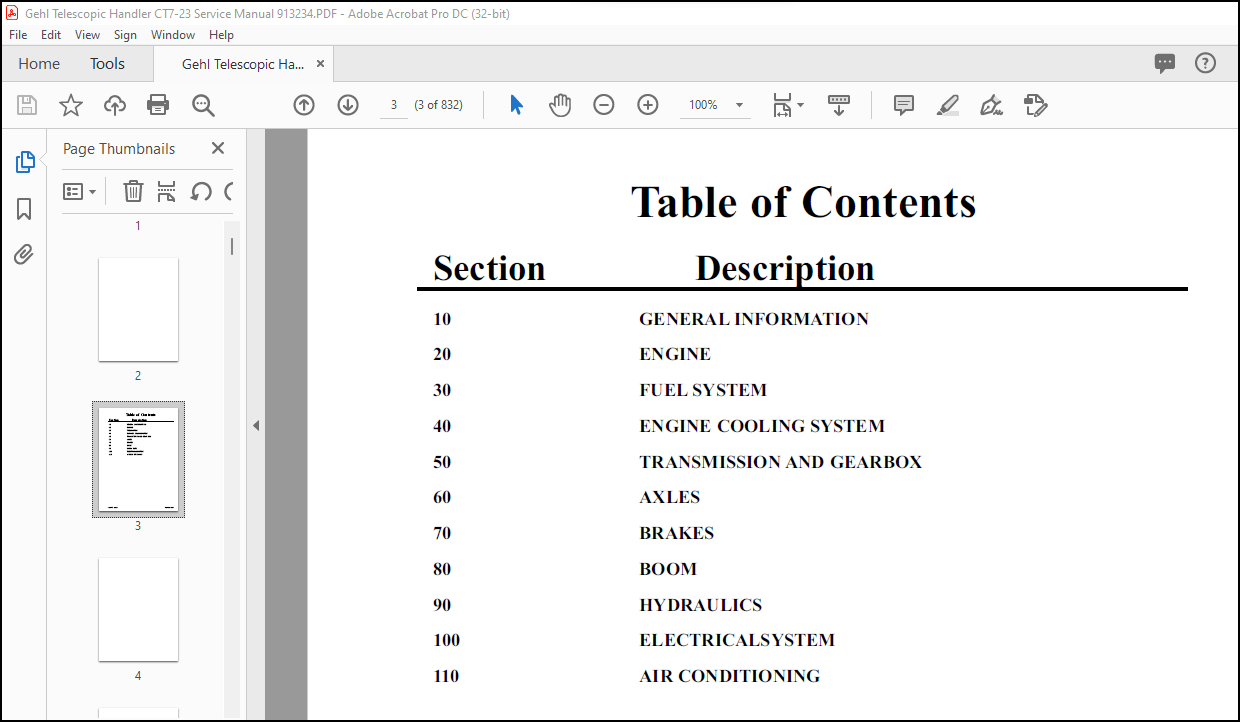Click the print pages thumbnail toolbar icon
Image resolution: width=1240 pixels, height=722 pixels.
click(x=167, y=191)
